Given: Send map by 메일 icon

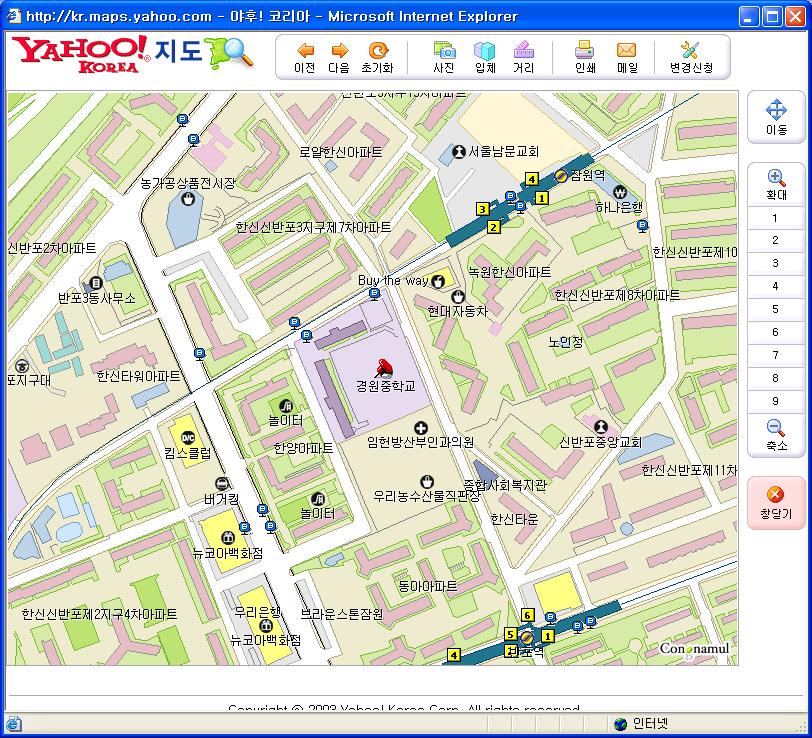Looking at the screenshot, I should click(x=627, y=51).
